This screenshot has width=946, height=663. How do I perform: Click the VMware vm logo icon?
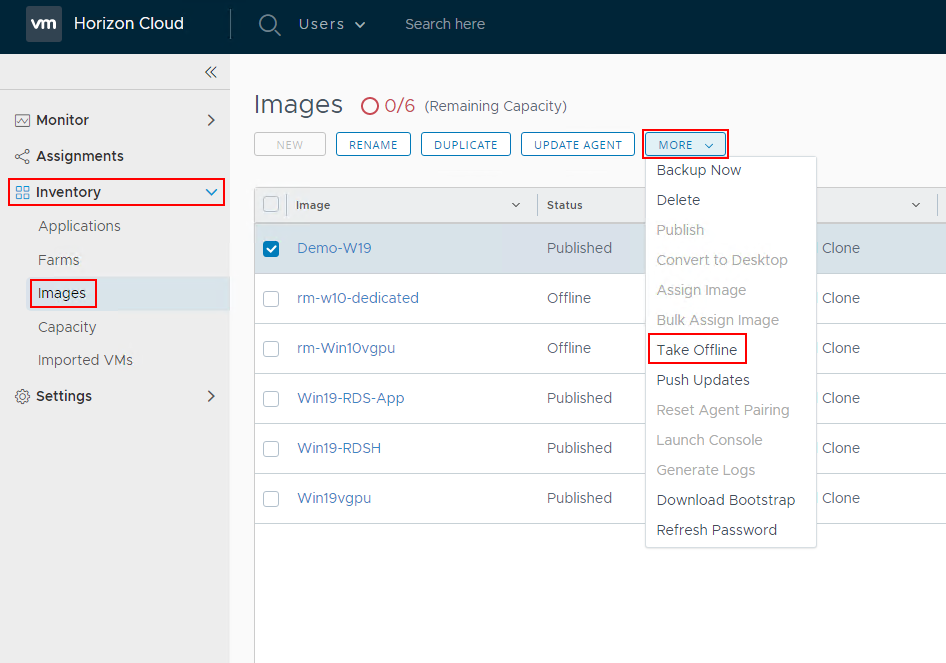(x=44, y=24)
